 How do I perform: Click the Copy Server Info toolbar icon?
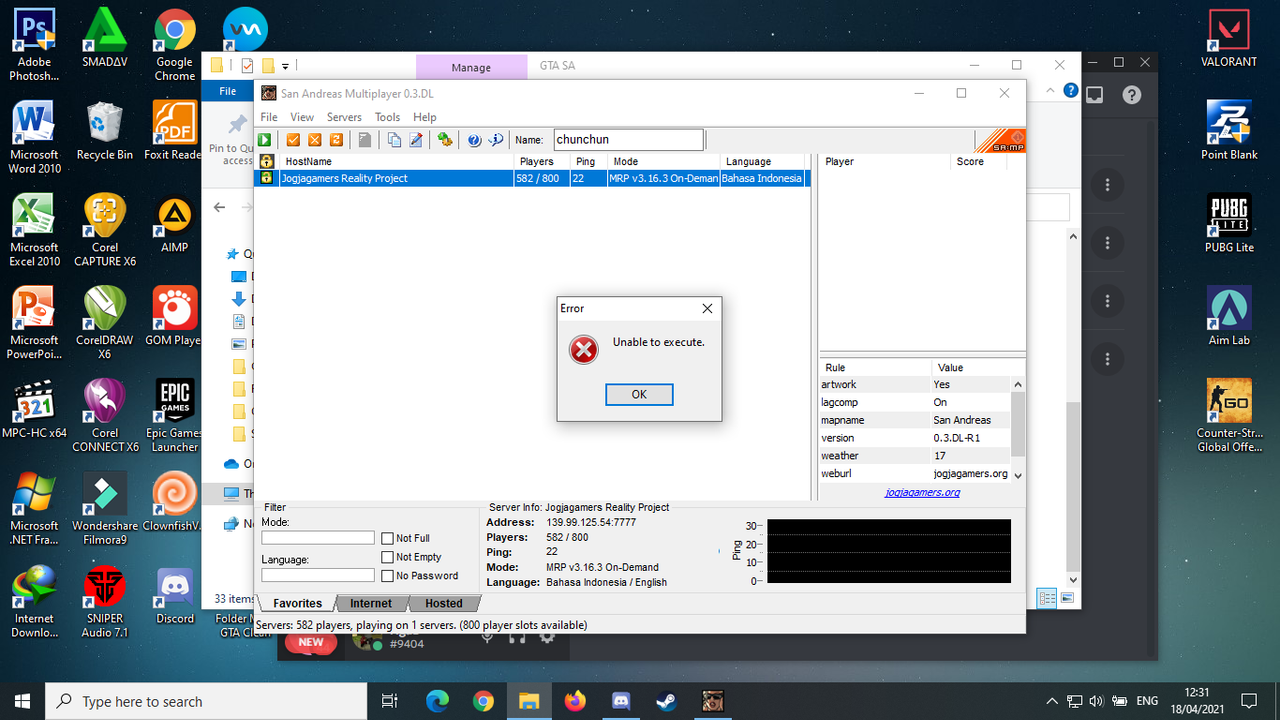tap(394, 140)
